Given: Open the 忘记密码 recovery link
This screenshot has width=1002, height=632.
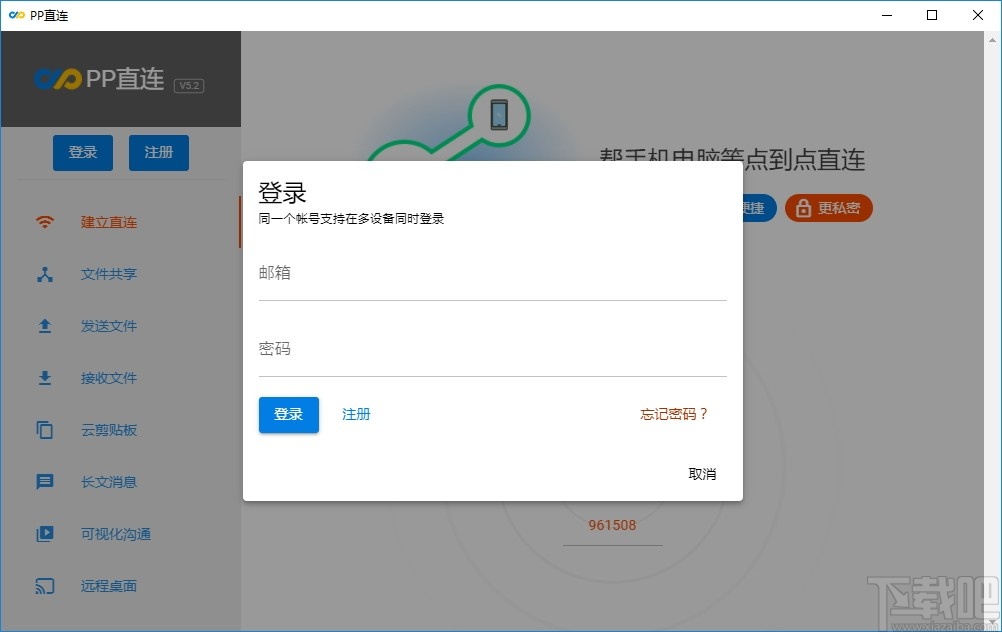Looking at the screenshot, I should click(673, 413).
